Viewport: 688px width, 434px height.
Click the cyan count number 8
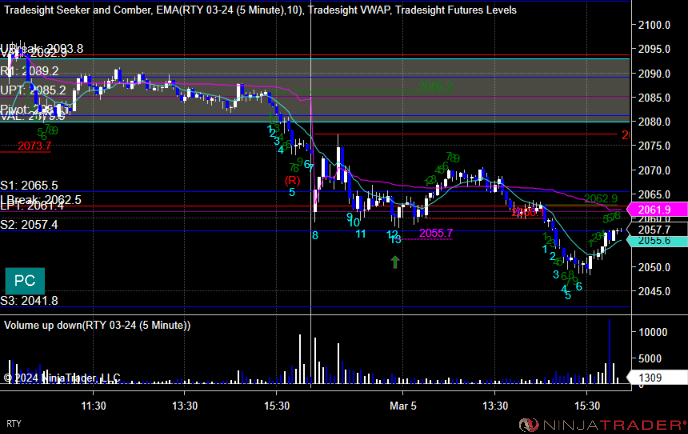(315, 235)
